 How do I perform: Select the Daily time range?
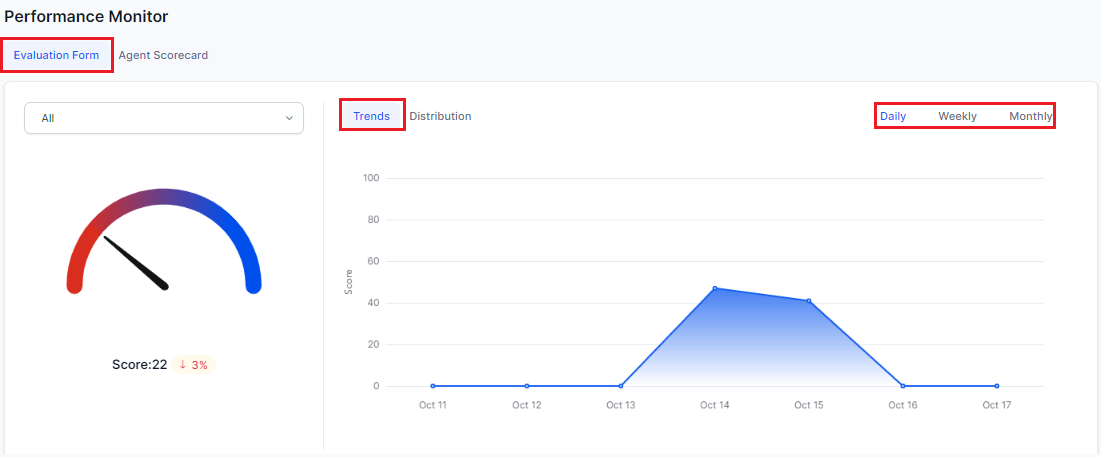click(893, 116)
